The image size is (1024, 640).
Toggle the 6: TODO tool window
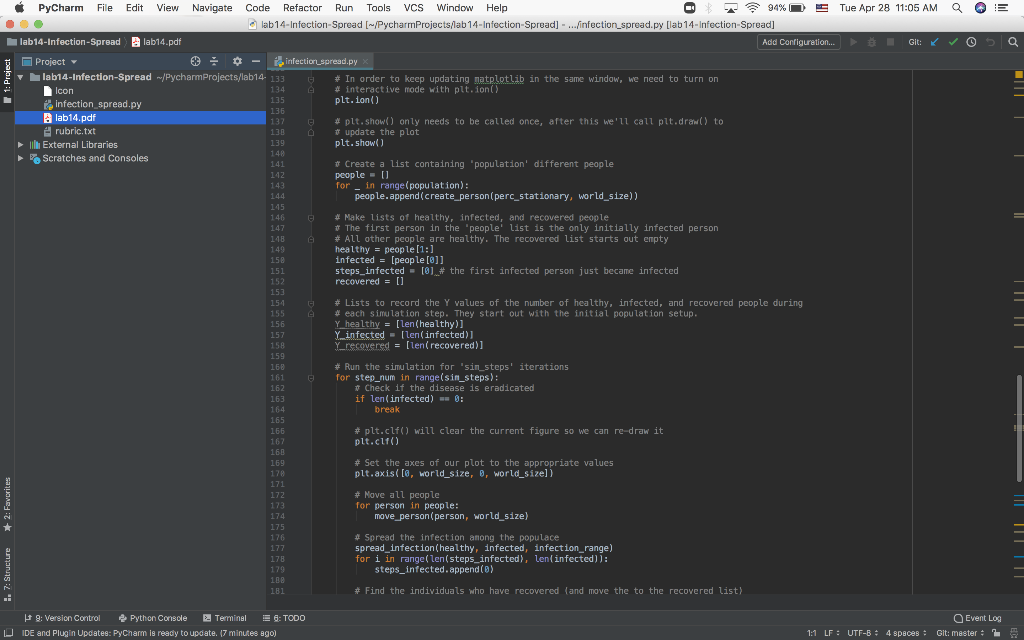[x=284, y=618]
